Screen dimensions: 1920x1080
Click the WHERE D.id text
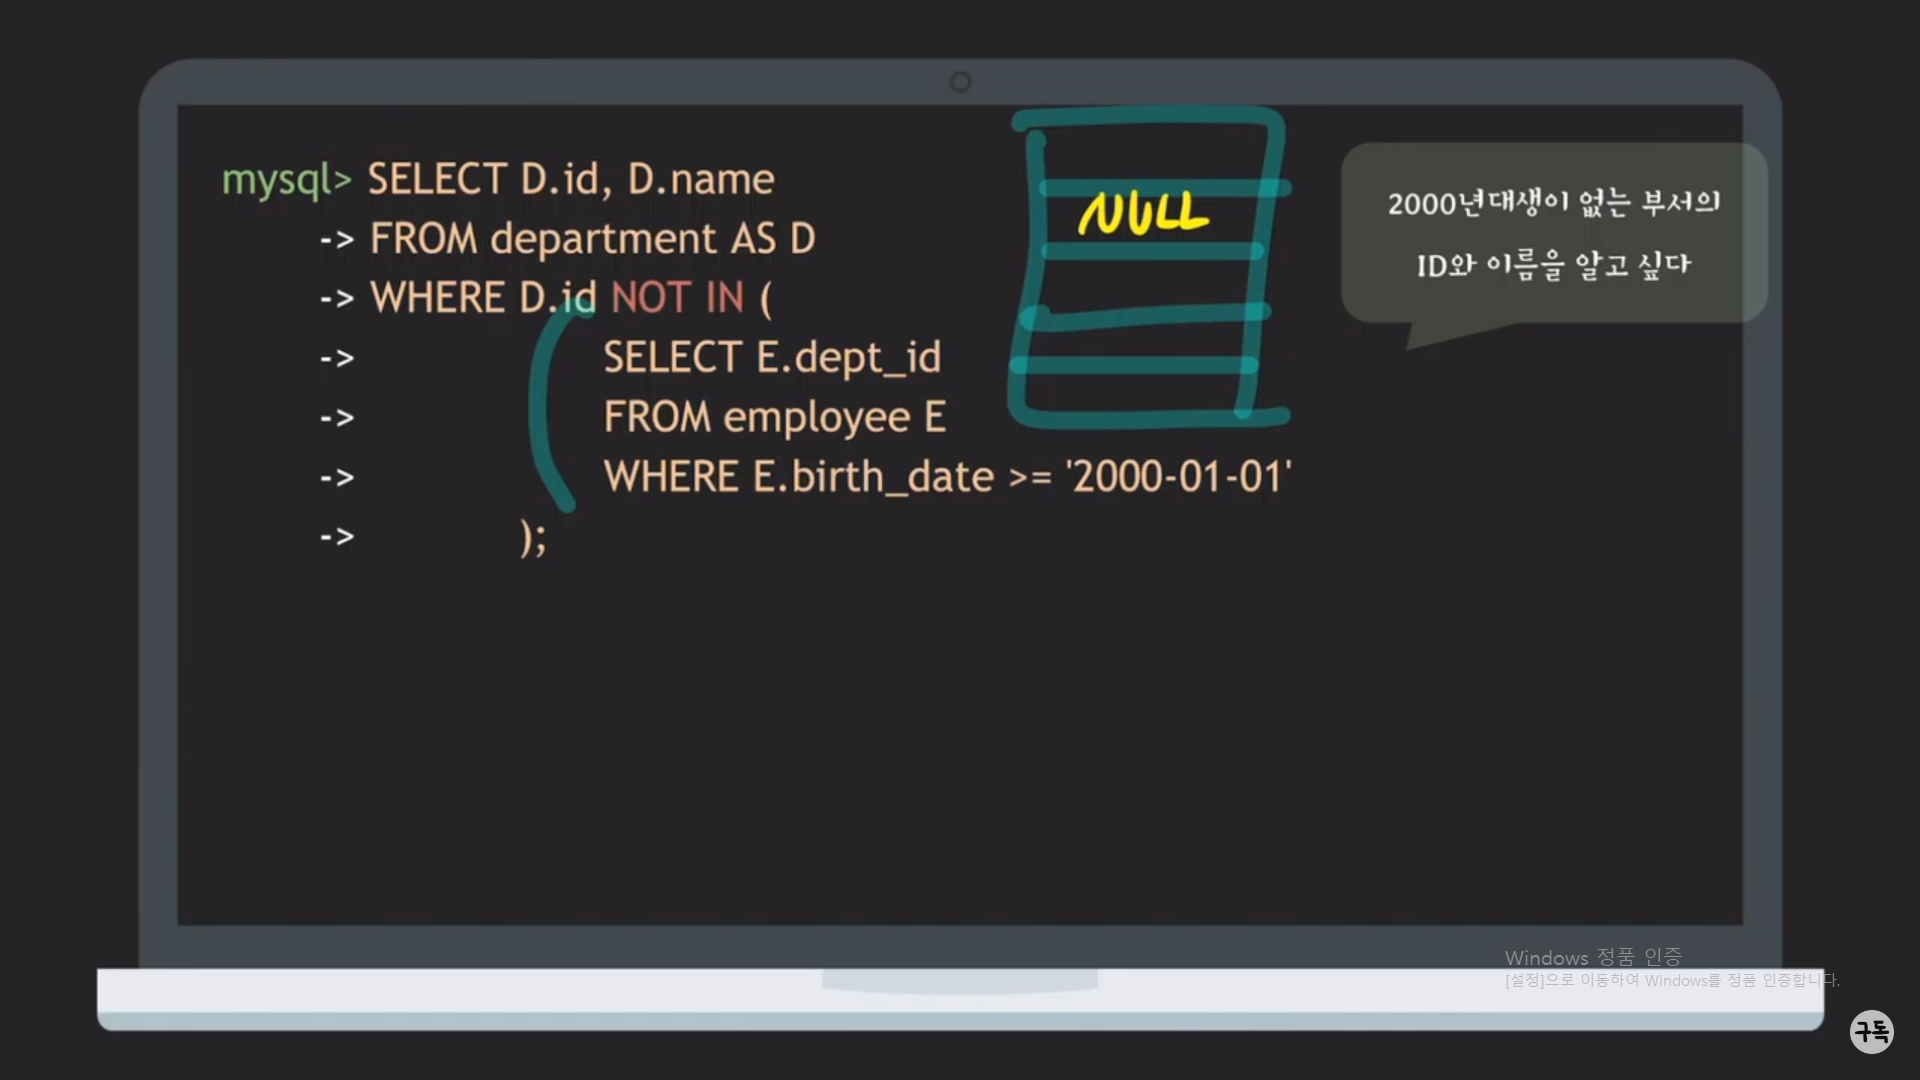pos(482,298)
